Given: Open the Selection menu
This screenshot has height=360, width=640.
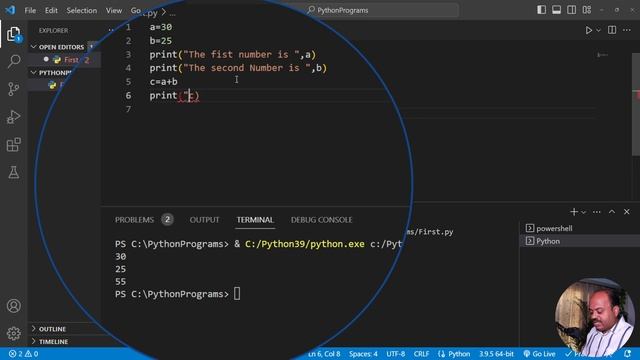Looking at the screenshot, I should click(x=82, y=10).
